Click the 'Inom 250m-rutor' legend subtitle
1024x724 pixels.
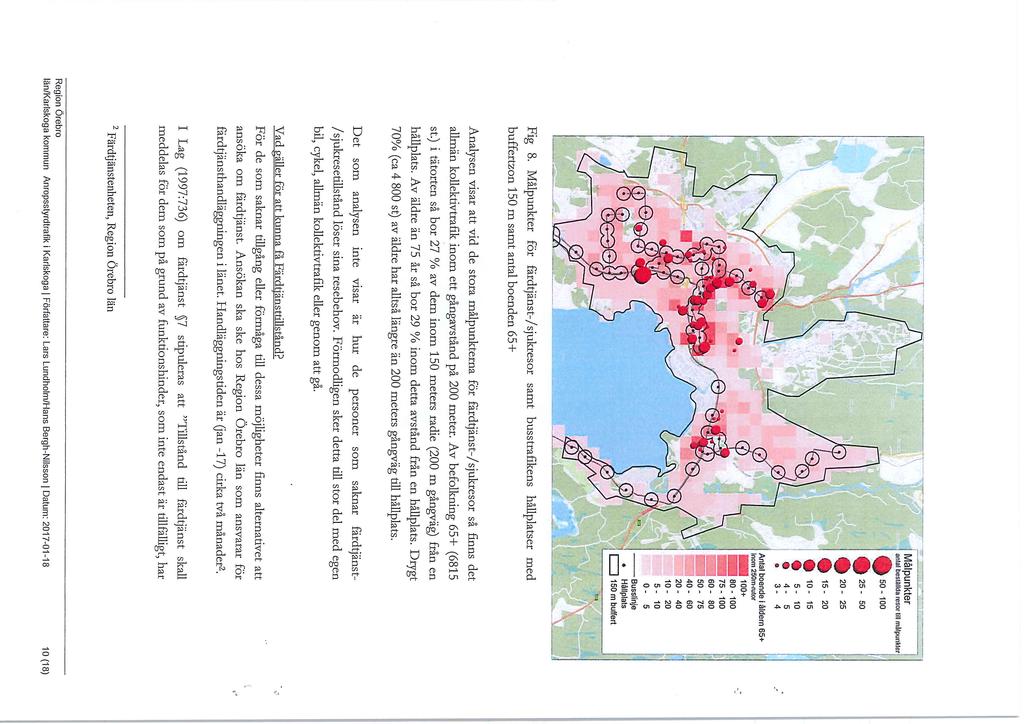pyautogui.click(x=753, y=577)
